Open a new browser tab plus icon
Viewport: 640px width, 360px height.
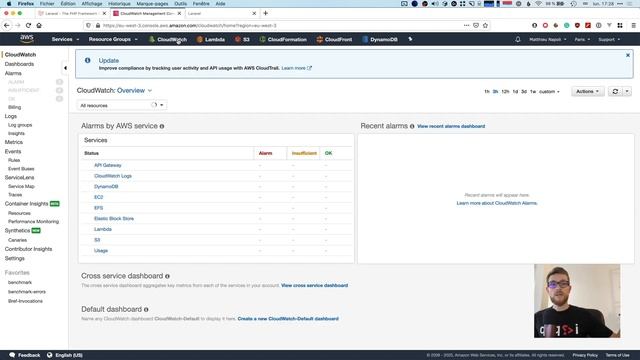[265, 13]
